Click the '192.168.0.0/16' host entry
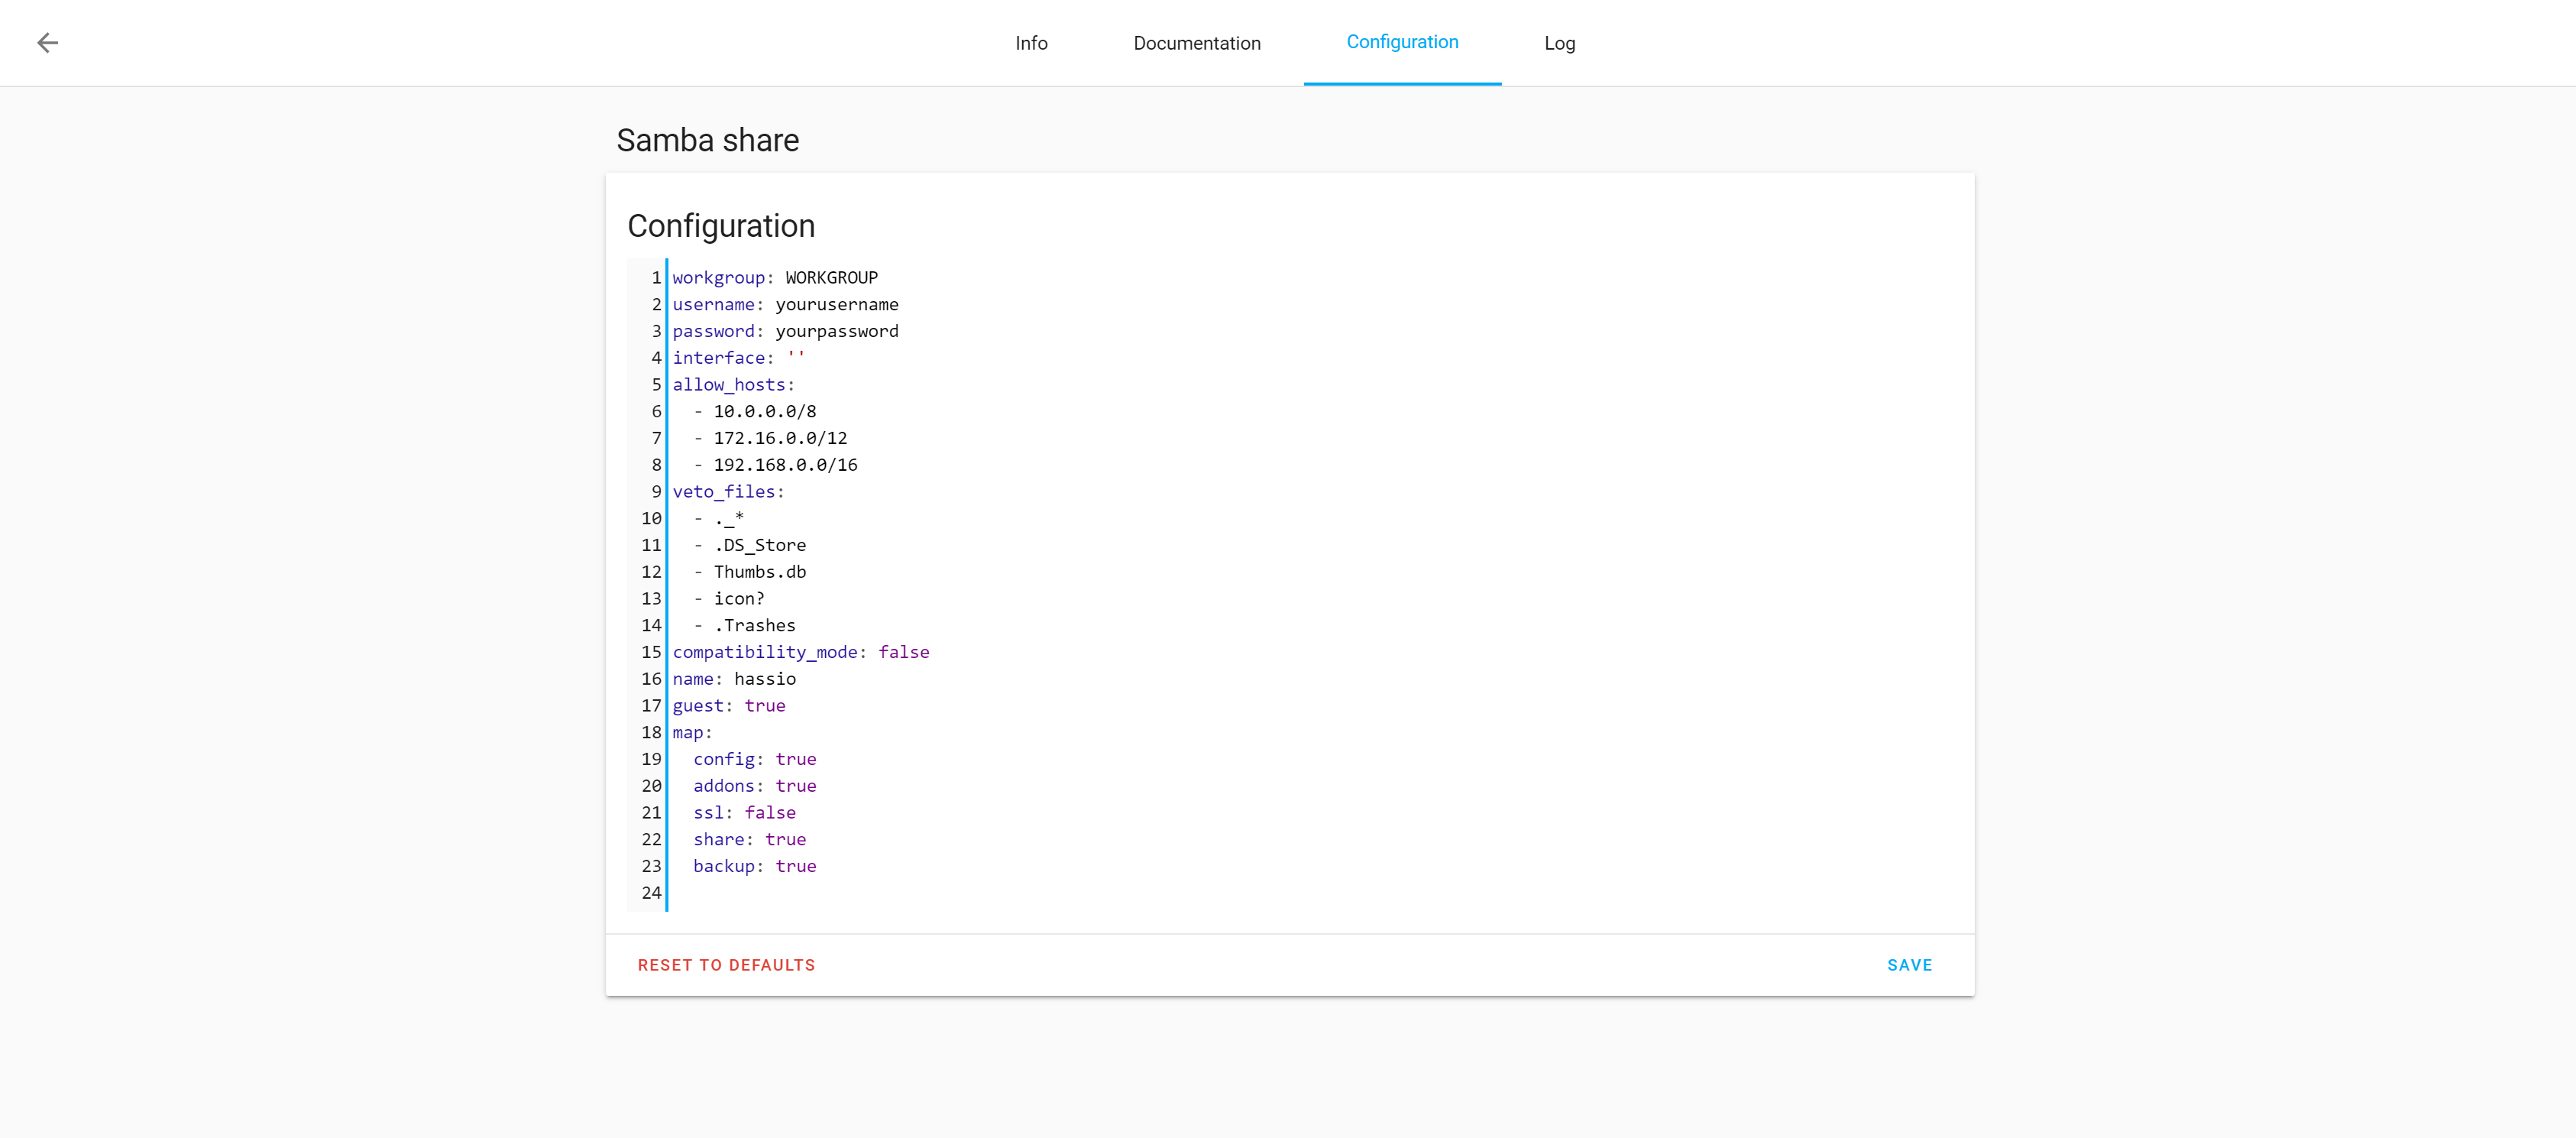The image size is (2576, 1138). point(785,465)
